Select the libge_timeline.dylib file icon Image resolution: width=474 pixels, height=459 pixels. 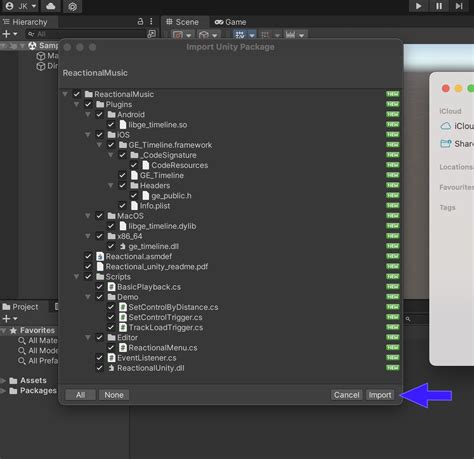[x=123, y=226]
